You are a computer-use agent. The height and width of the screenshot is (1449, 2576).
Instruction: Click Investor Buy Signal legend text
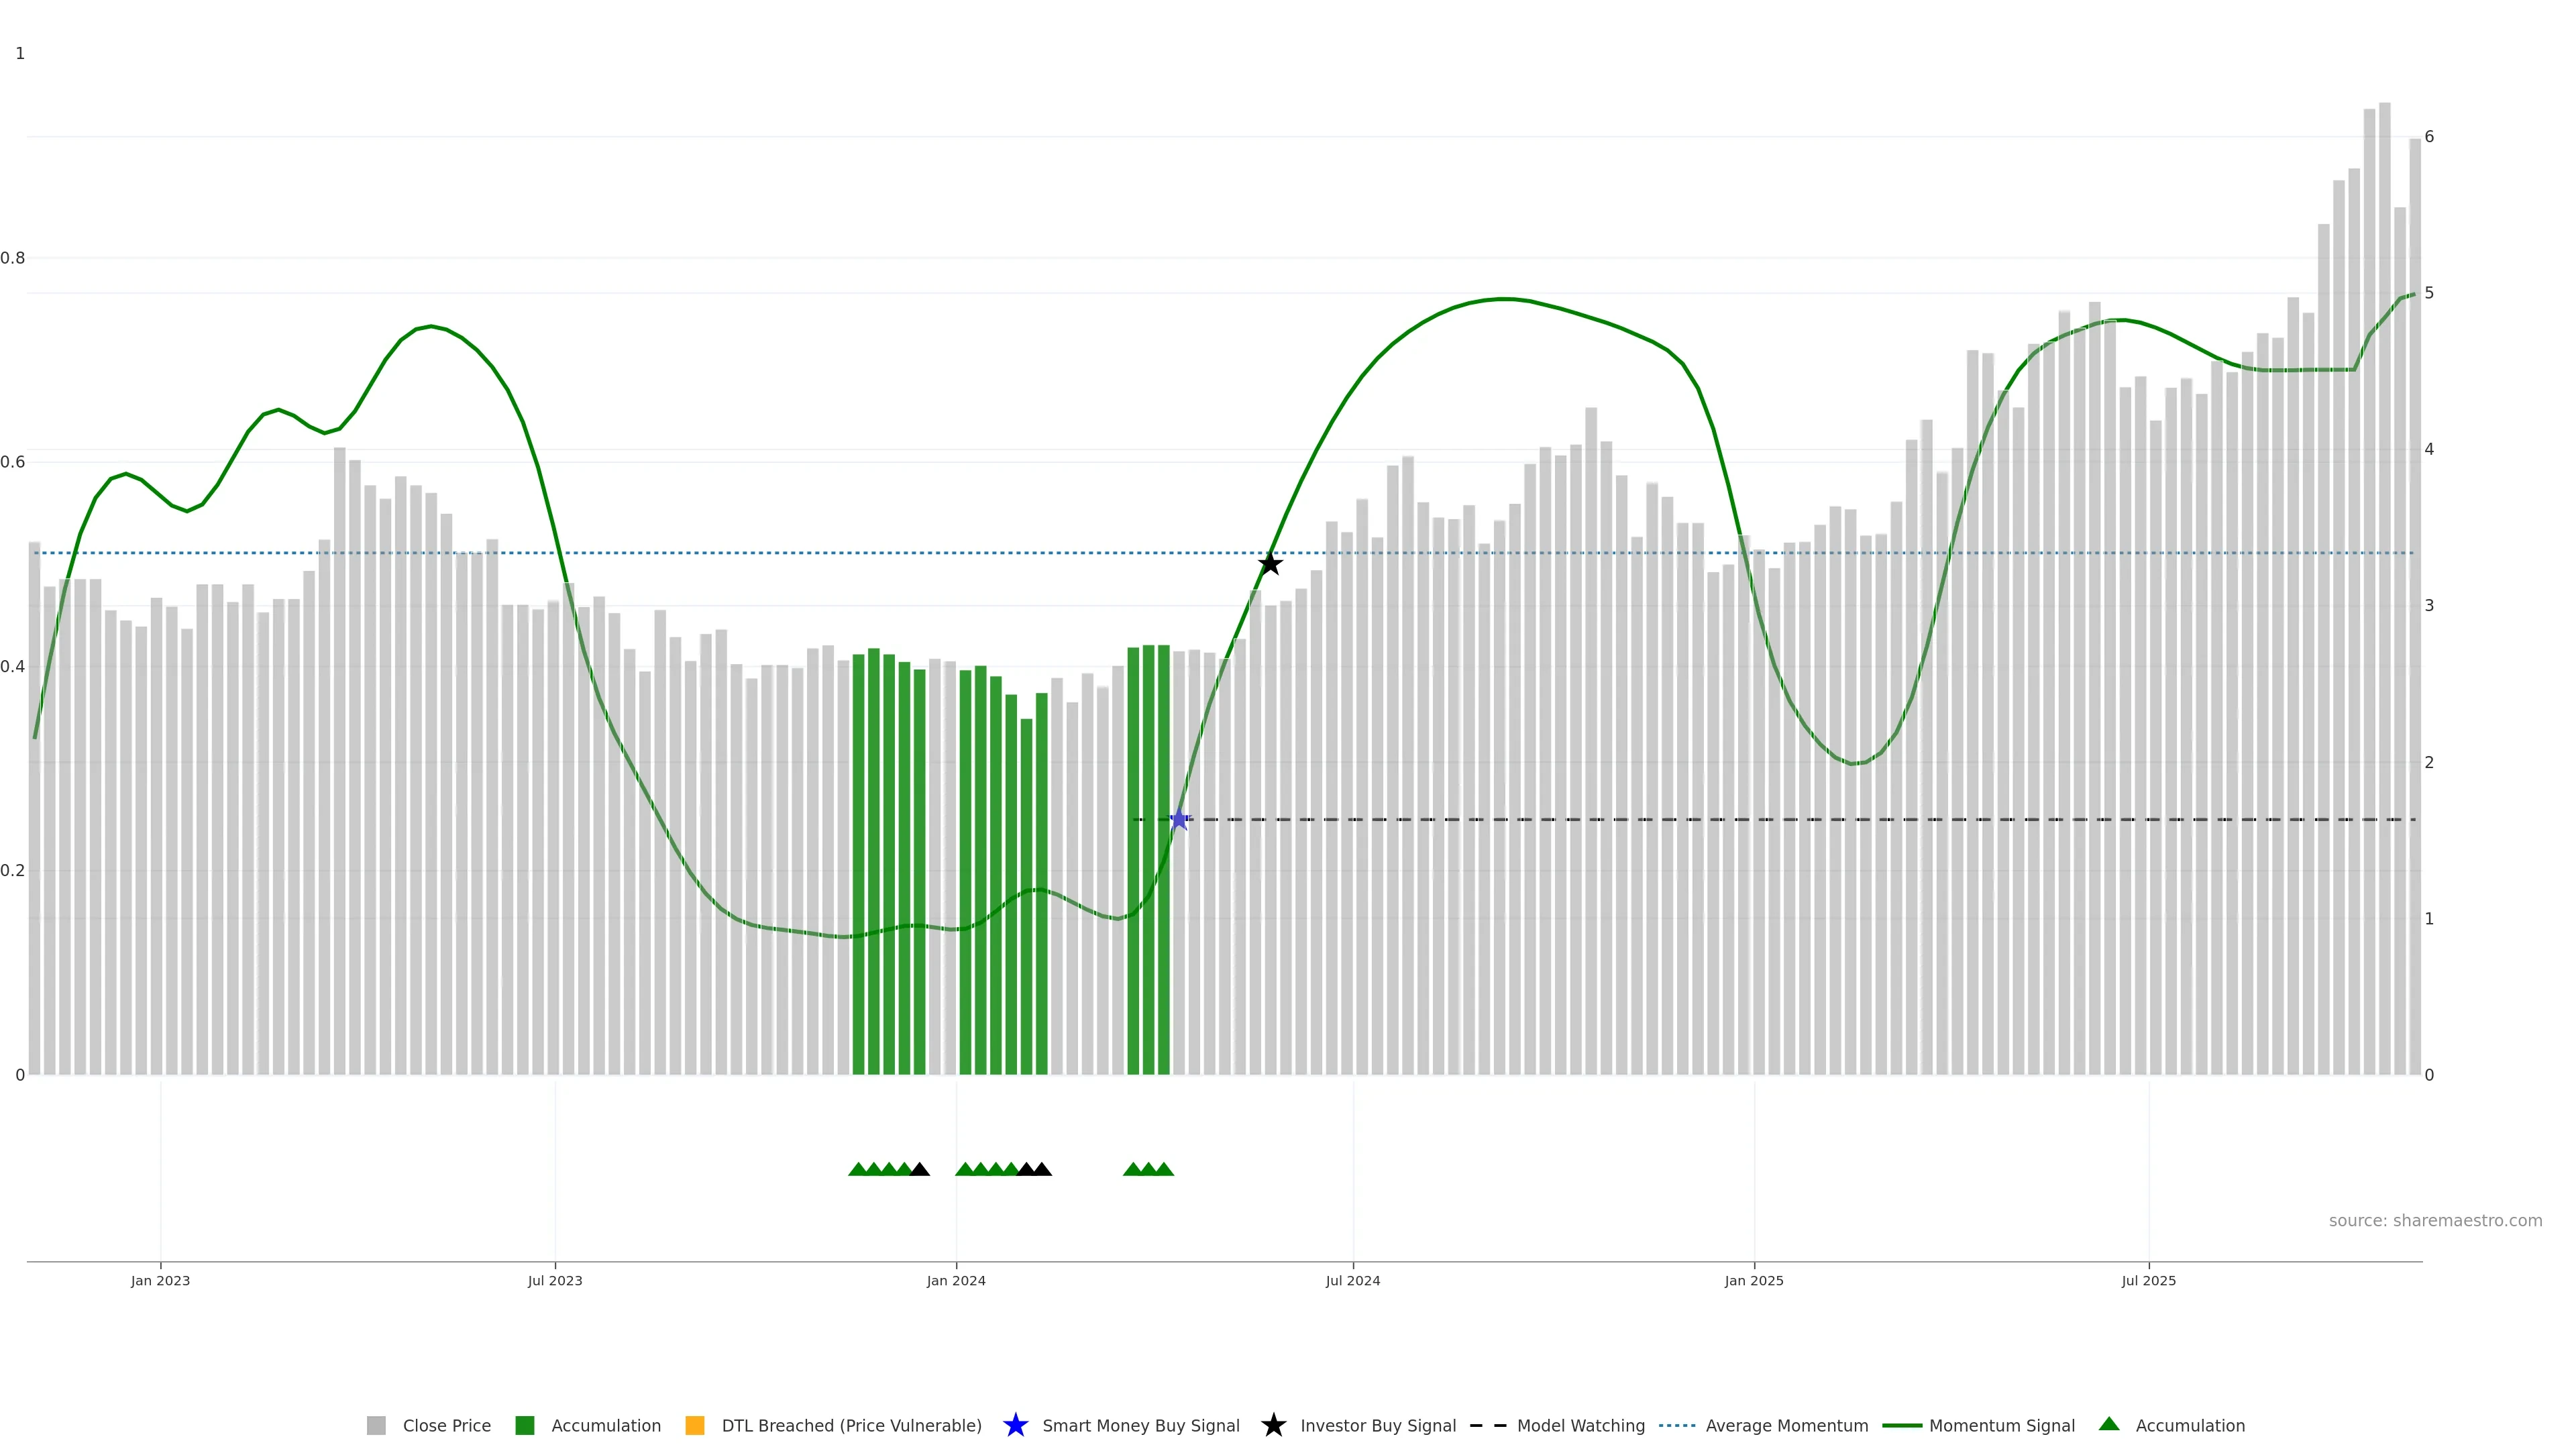[1377, 1426]
